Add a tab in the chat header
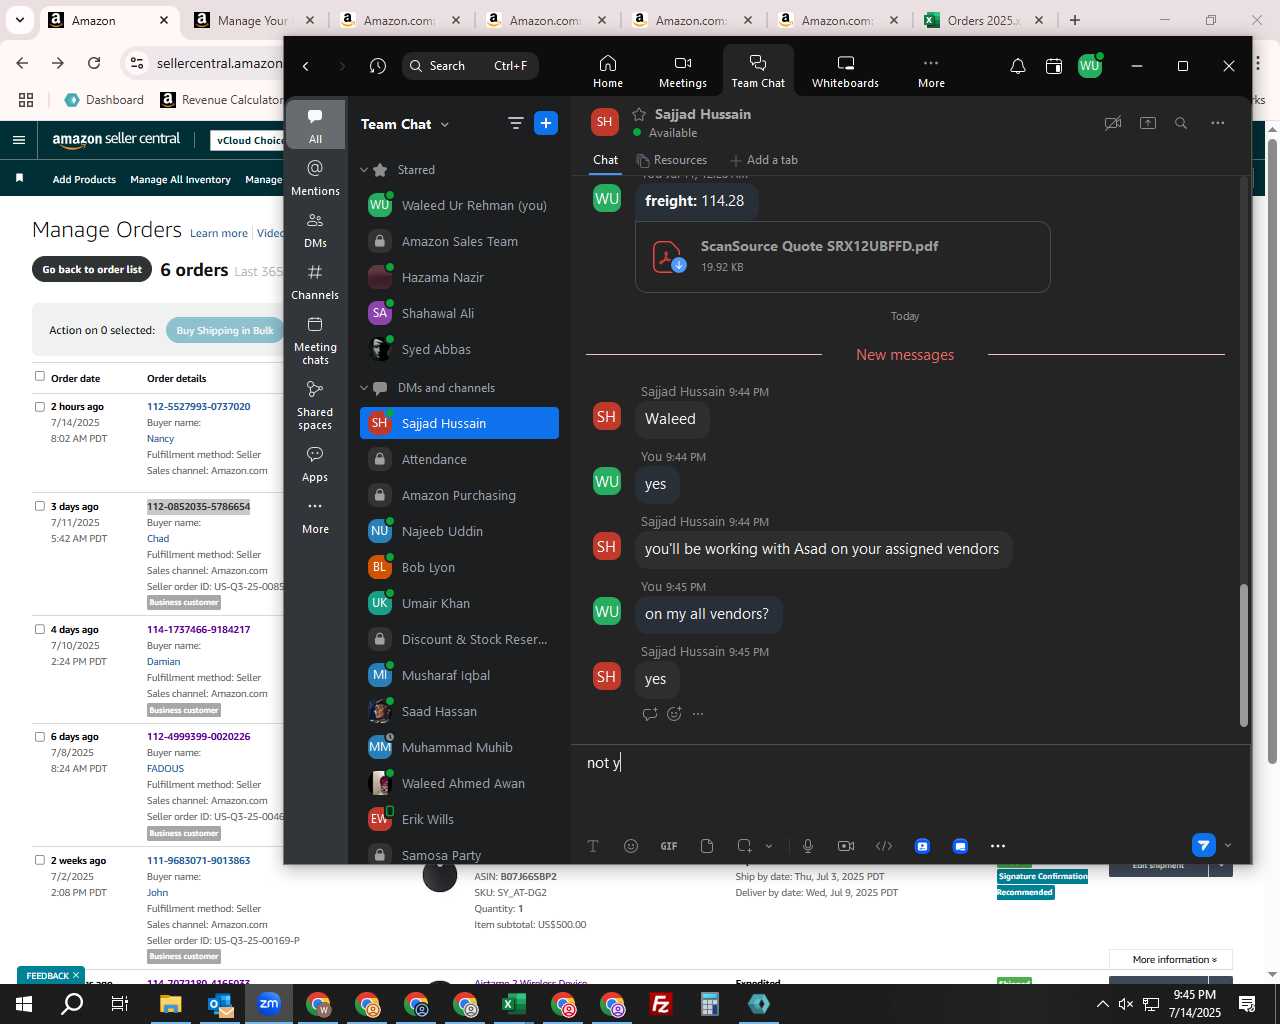1280x1024 pixels. [764, 160]
